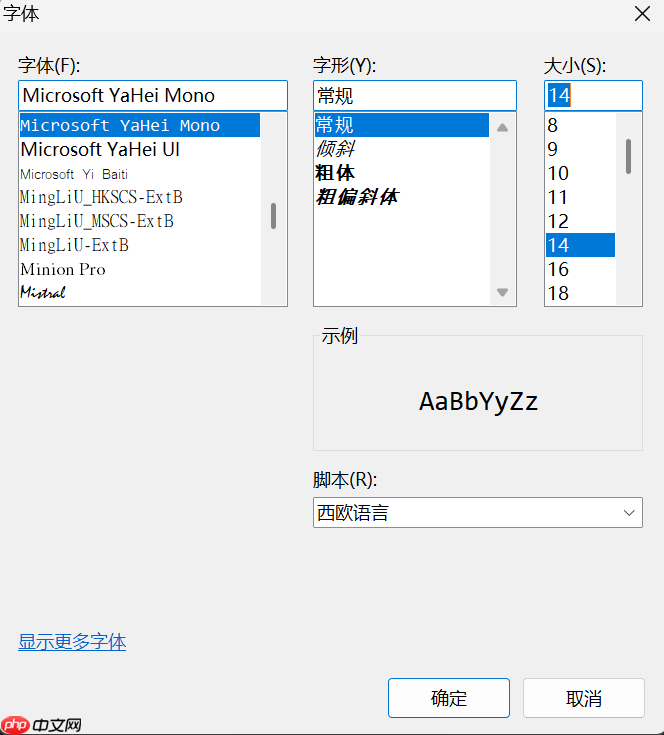Image resolution: width=664 pixels, height=735 pixels.
Task: Select 粗体 bold style
Action: tap(402, 173)
